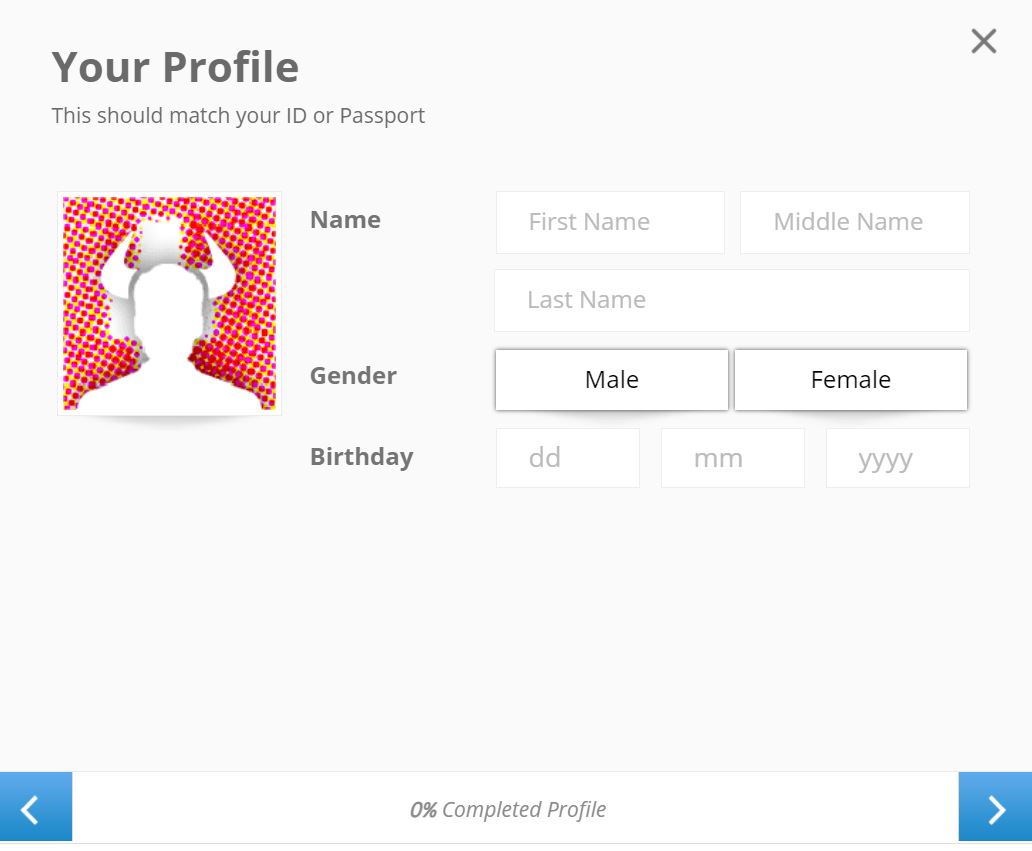The height and width of the screenshot is (851, 1032).
Task: Click the ID or Passport subtitle text
Action: 238,116
